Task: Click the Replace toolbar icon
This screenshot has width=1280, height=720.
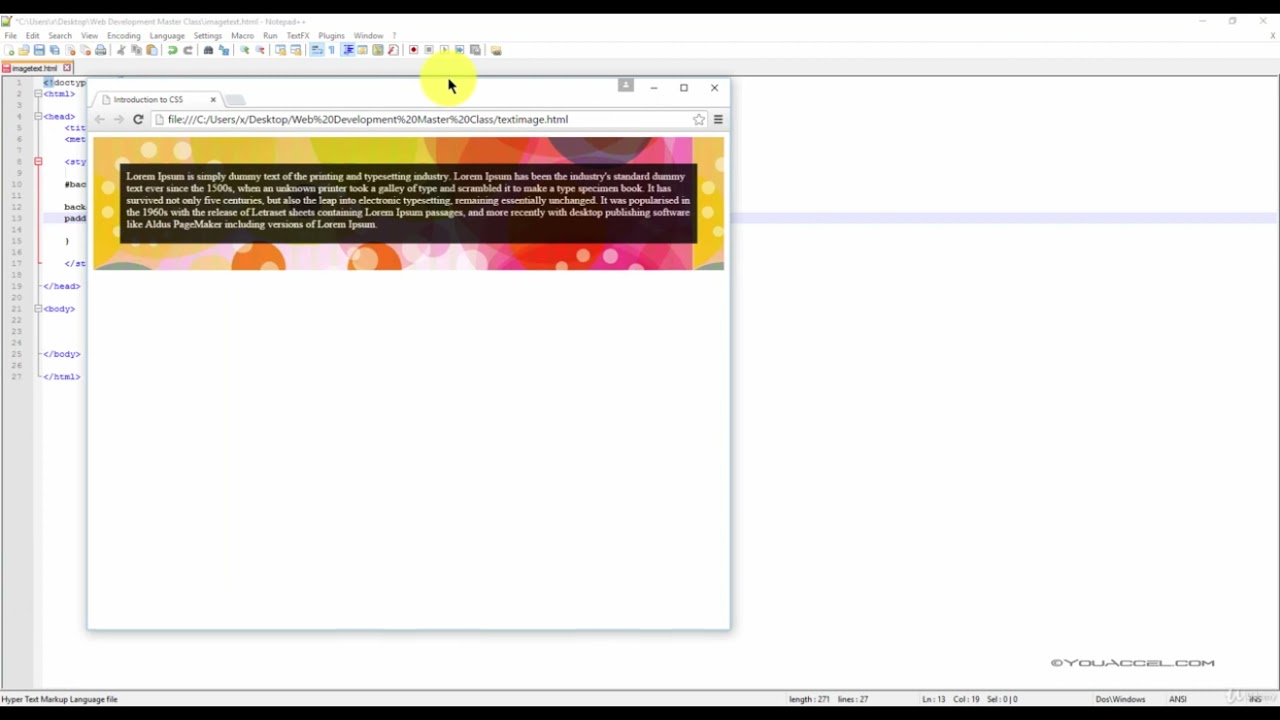Action: (224, 50)
